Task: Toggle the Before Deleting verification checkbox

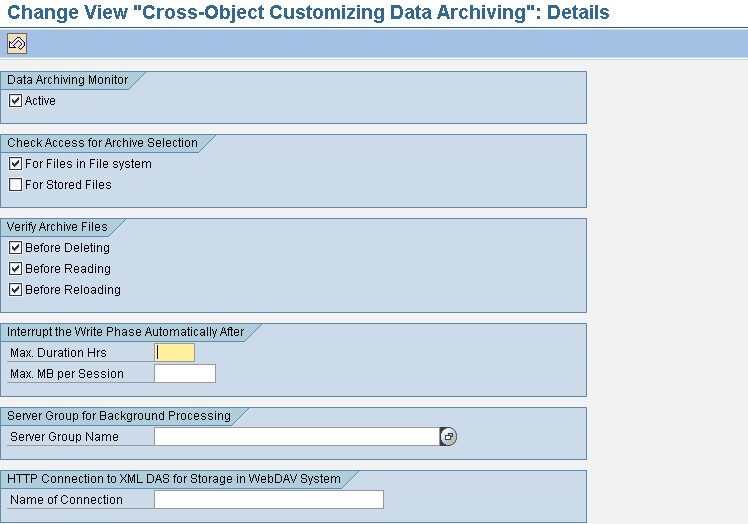Action: [15, 248]
